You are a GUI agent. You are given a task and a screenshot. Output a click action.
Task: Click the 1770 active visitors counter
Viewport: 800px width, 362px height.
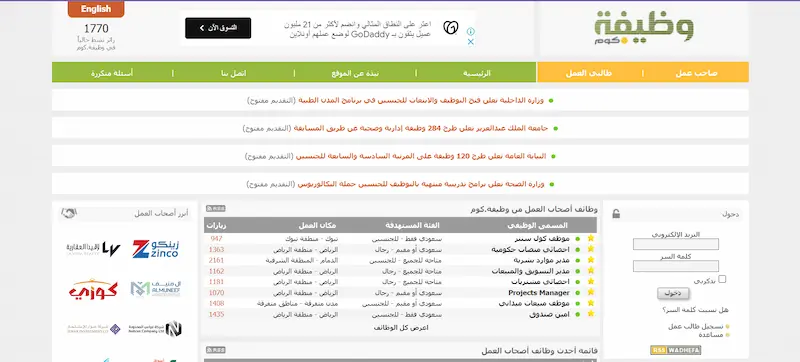pos(96,29)
